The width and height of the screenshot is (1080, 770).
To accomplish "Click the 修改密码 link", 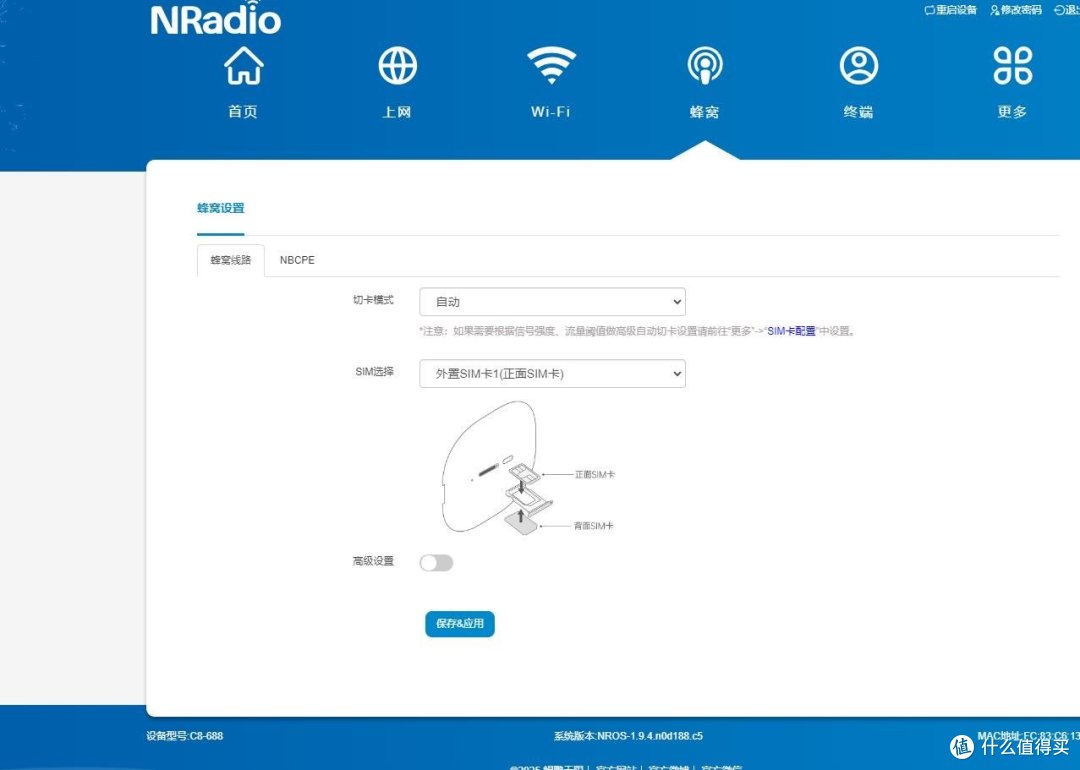I will click(x=1016, y=10).
